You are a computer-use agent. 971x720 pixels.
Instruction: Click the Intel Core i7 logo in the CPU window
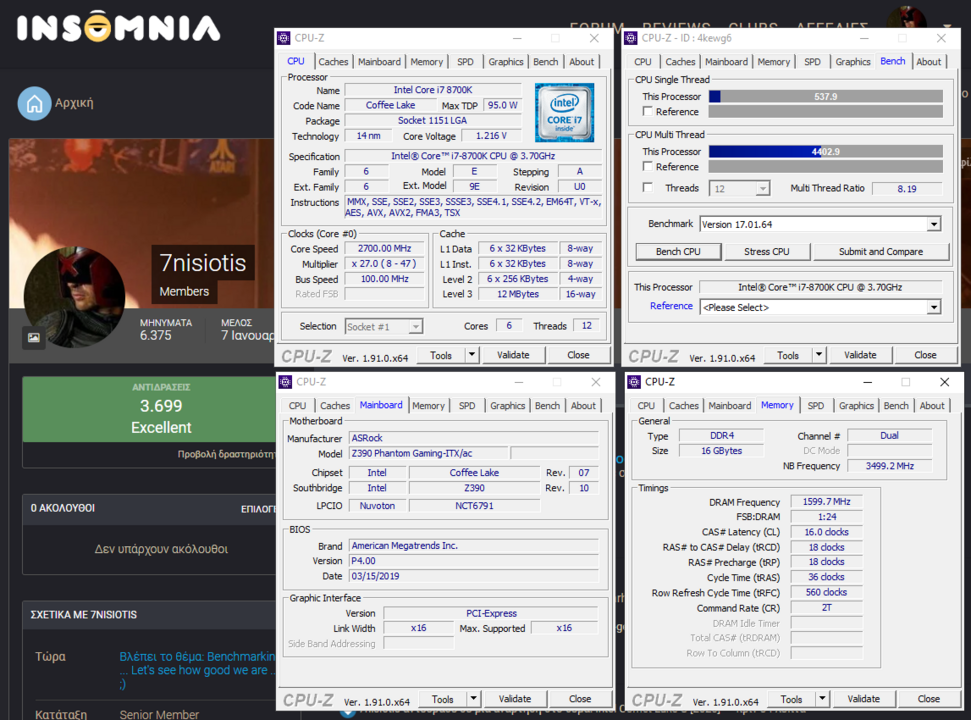click(x=564, y=113)
